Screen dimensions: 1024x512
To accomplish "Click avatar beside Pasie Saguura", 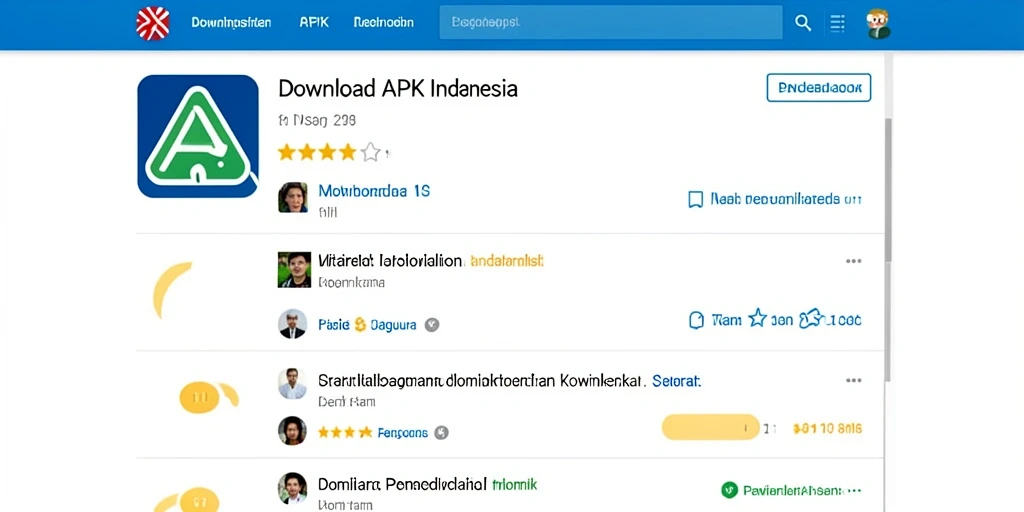I will point(293,324).
